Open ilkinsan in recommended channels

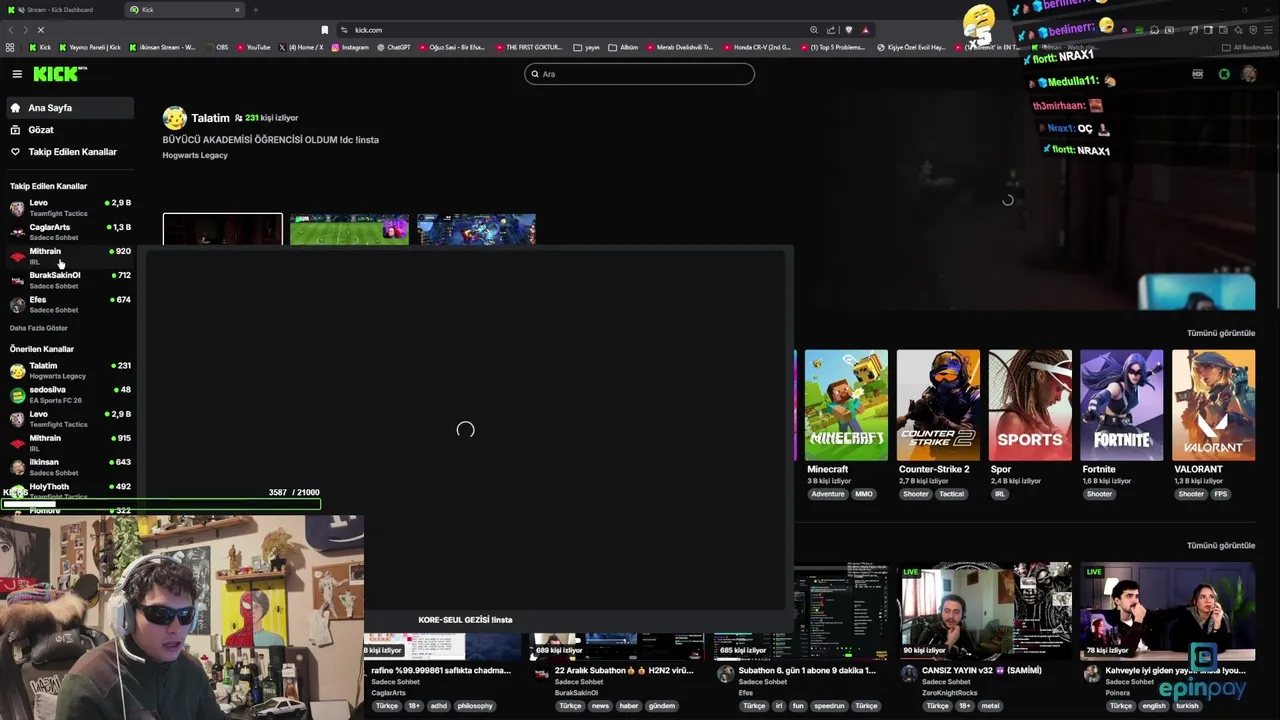tap(70, 467)
